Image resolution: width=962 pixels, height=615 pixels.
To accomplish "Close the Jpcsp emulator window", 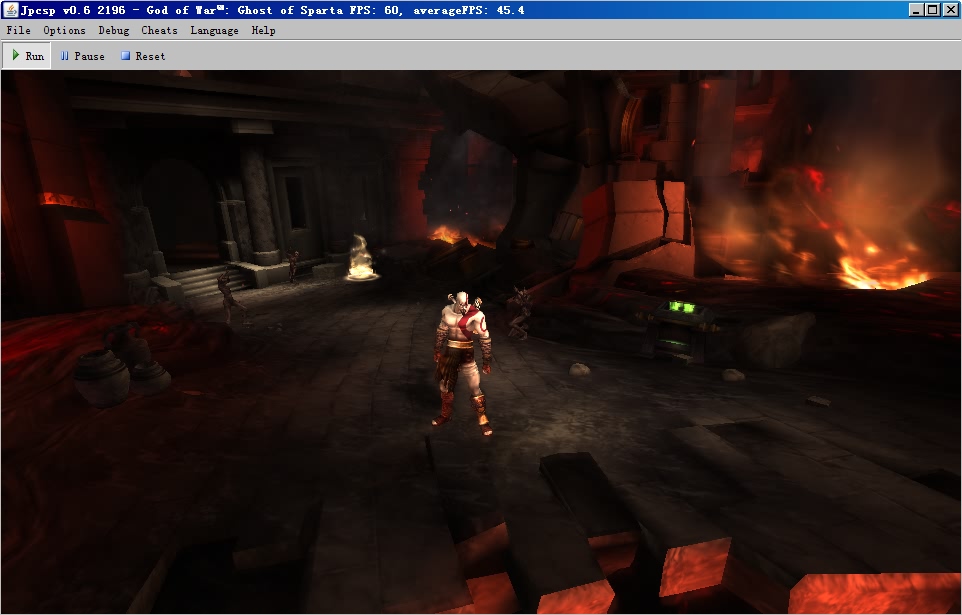I will pyautogui.click(x=949, y=10).
